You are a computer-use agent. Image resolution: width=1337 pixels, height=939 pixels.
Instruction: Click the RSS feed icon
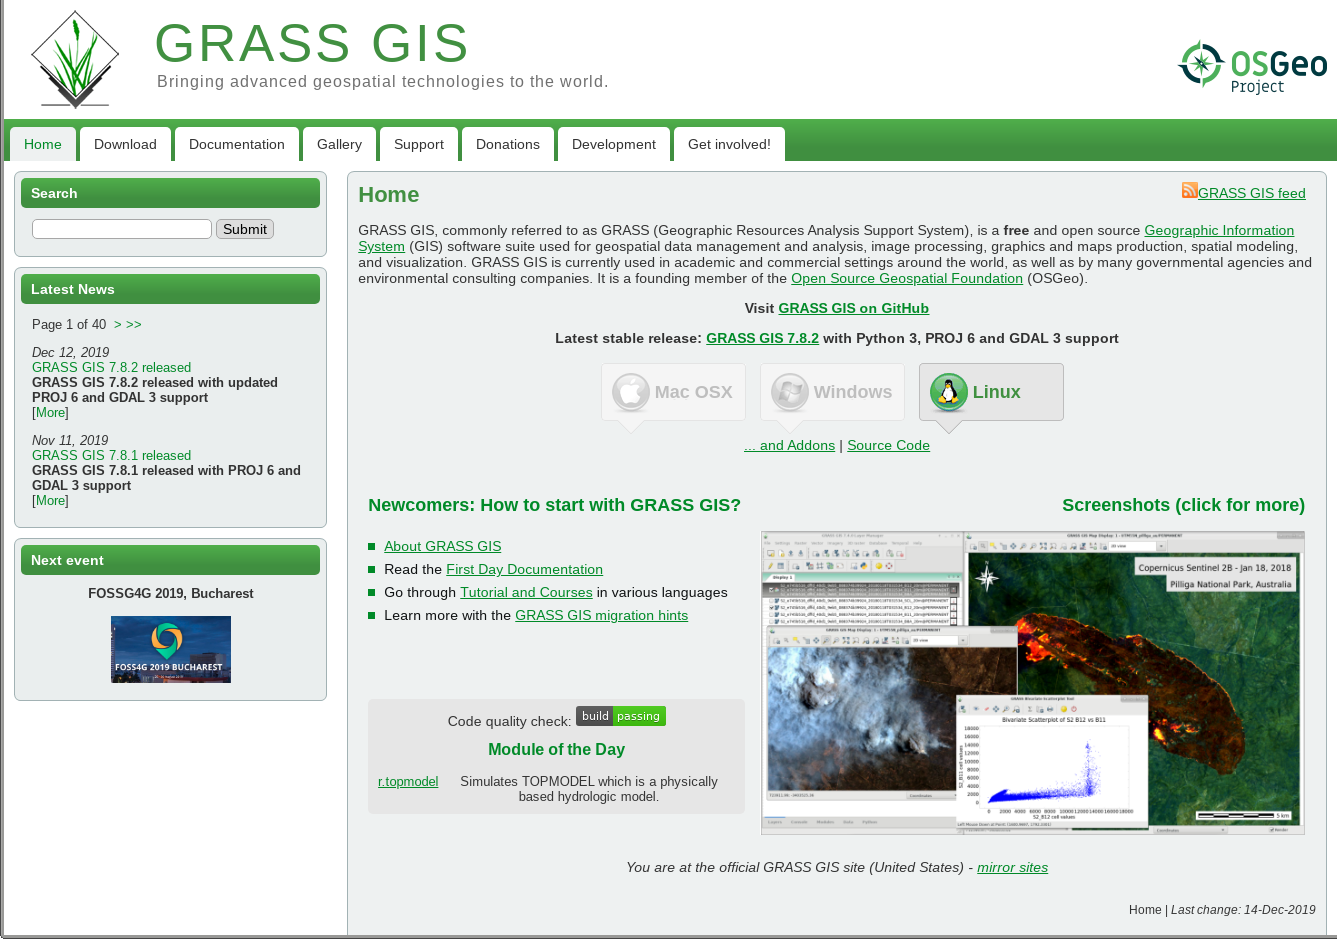tap(1189, 190)
